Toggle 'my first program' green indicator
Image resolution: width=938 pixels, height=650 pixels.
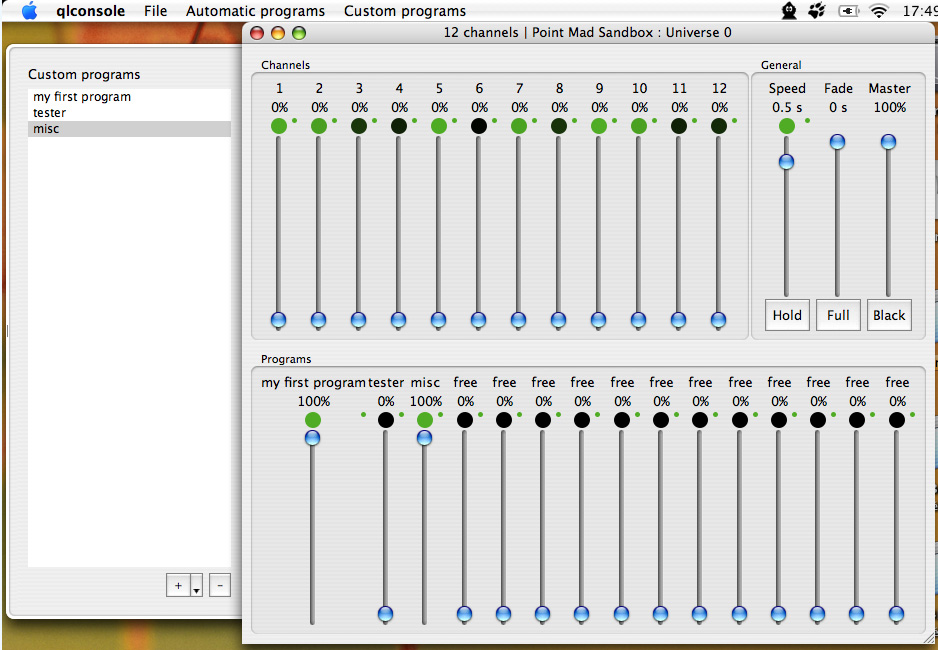[313, 420]
